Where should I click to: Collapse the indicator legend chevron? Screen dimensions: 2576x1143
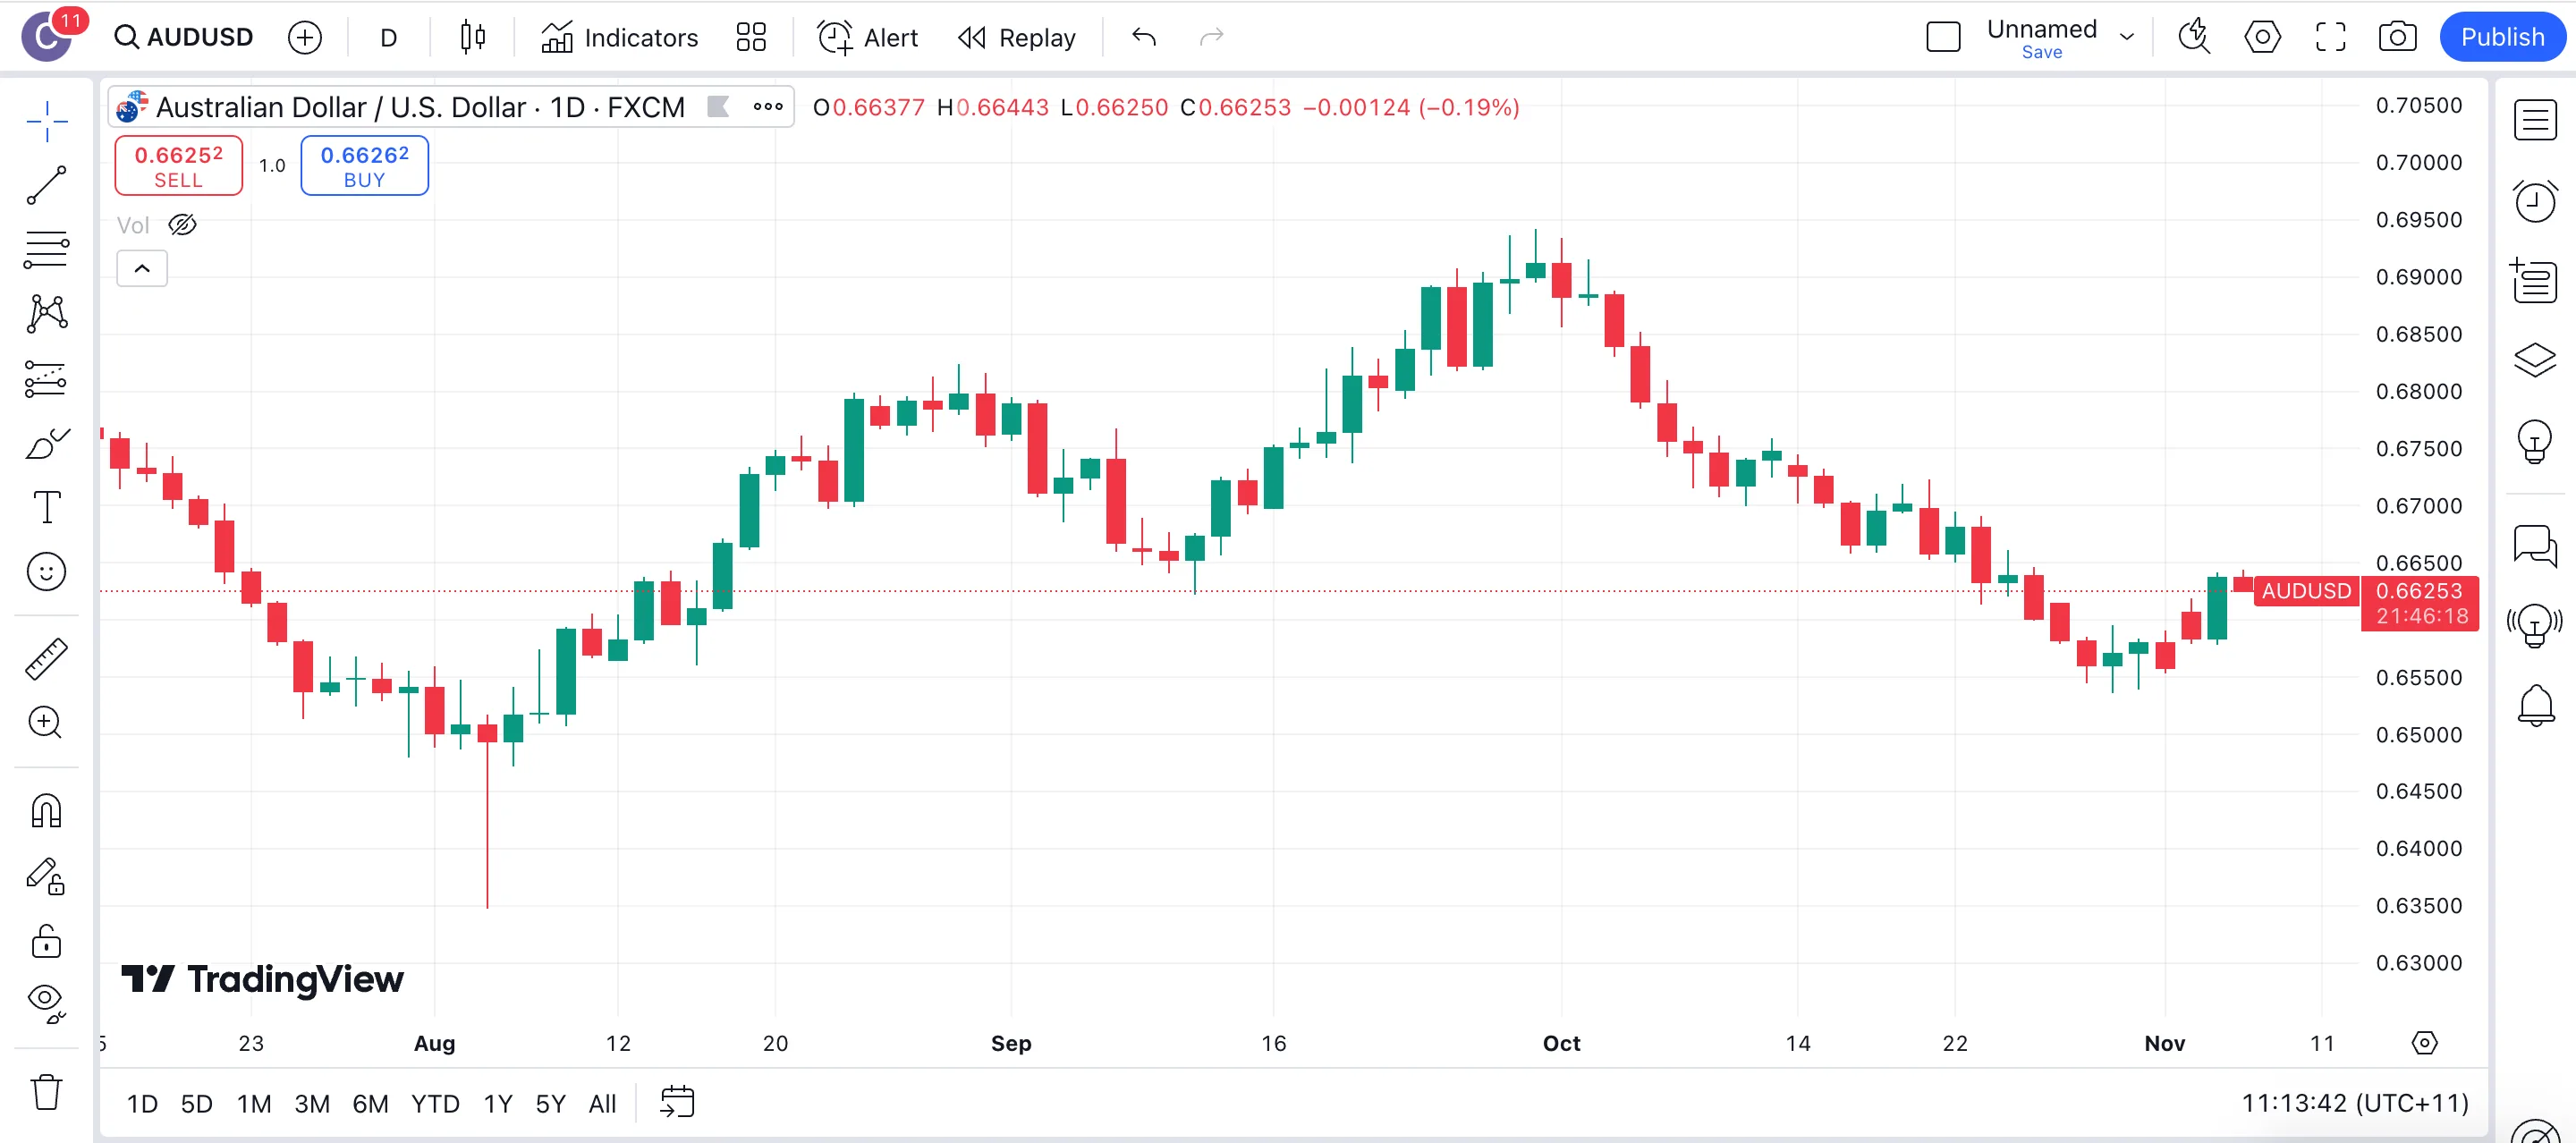pyautogui.click(x=142, y=268)
